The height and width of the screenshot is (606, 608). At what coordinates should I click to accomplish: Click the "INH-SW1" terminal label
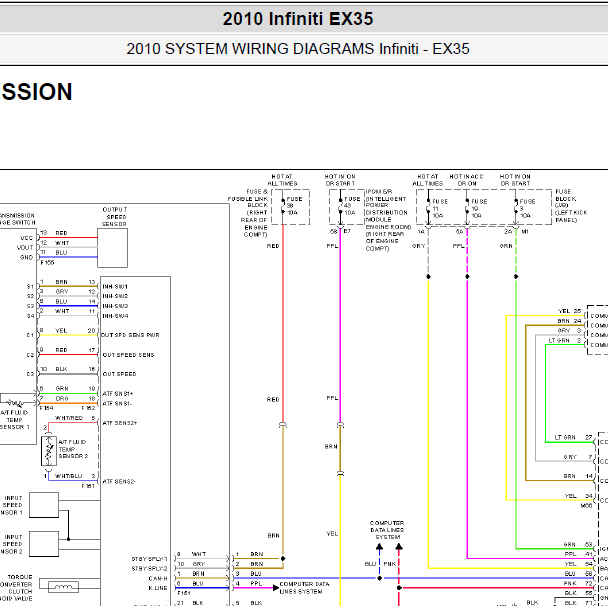tap(115, 287)
